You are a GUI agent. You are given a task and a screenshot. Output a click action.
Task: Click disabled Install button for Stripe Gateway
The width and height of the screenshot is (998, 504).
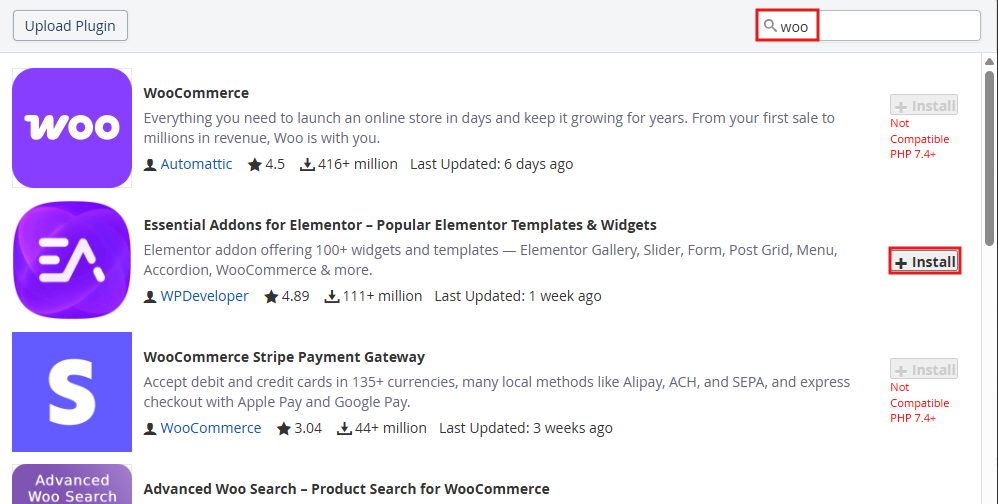click(x=924, y=370)
